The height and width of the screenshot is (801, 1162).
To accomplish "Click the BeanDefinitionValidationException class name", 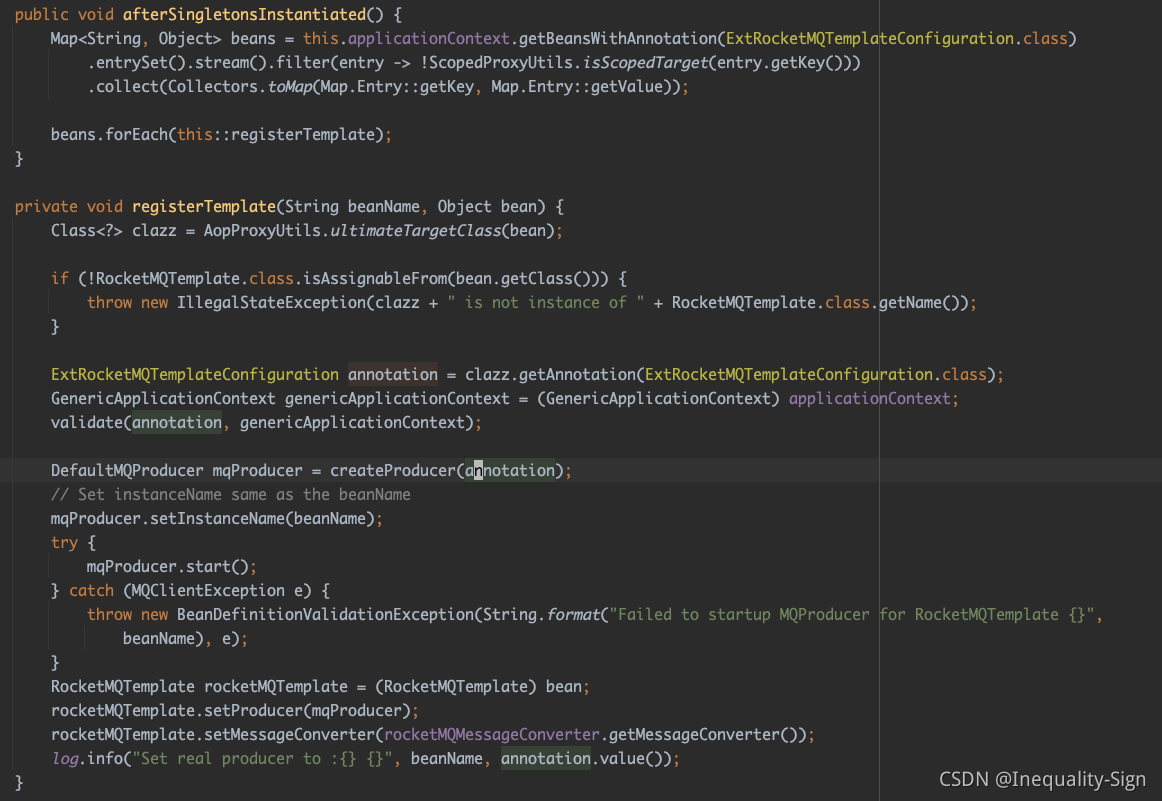I will pos(325,614).
